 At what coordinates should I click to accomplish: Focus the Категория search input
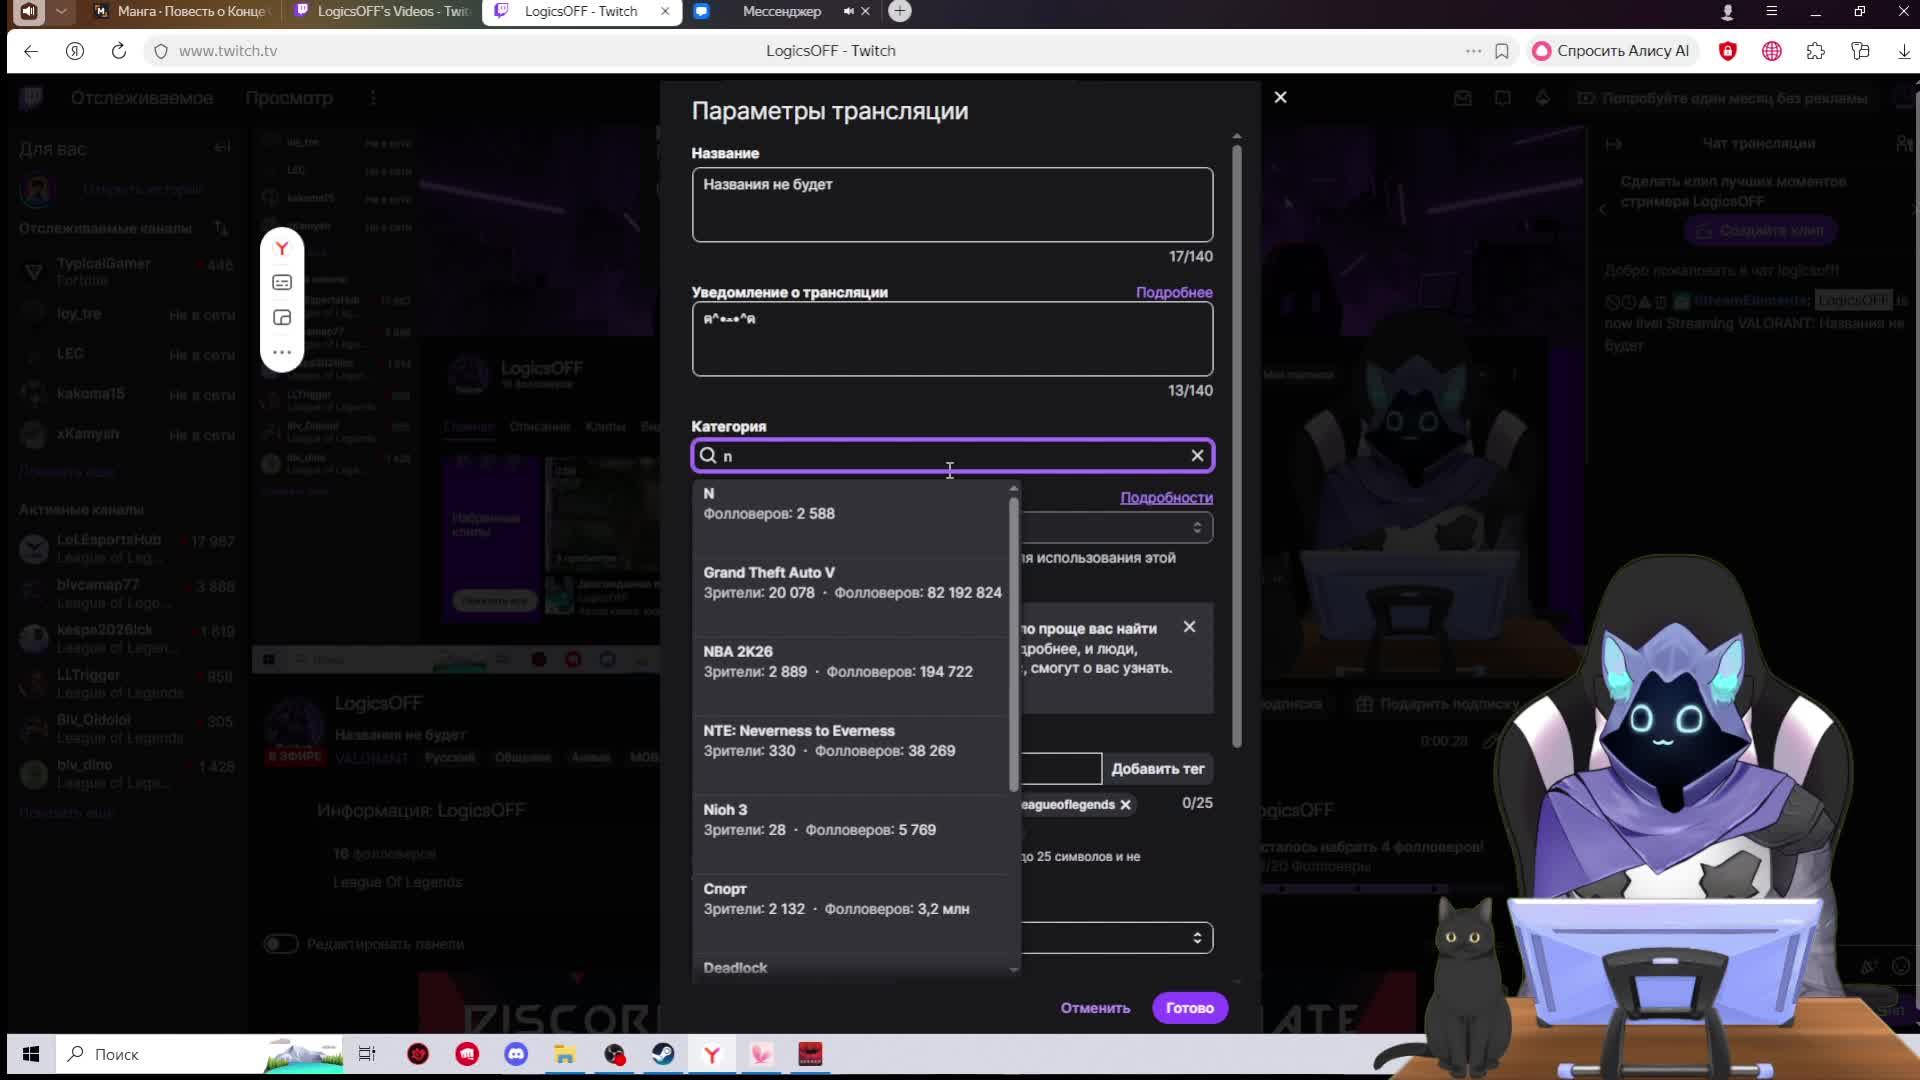click(952, 456)
